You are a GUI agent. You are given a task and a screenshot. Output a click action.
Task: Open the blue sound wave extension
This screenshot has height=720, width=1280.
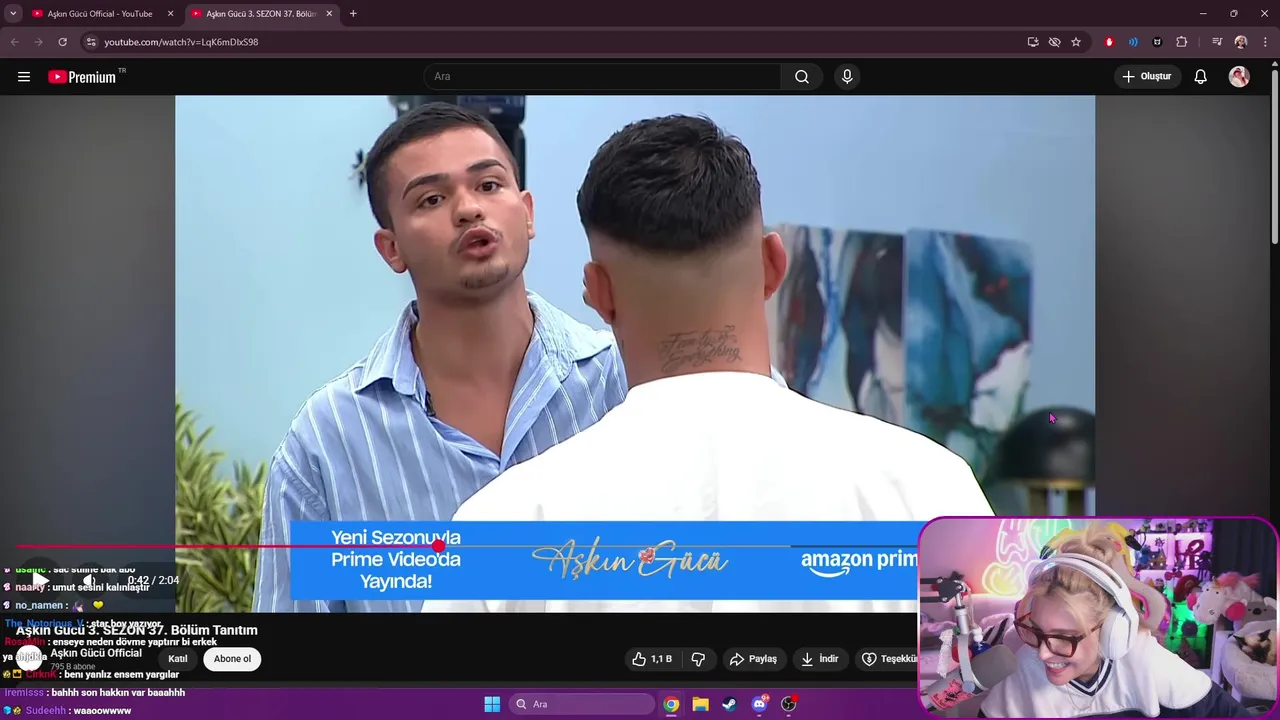pos(1133,42)
